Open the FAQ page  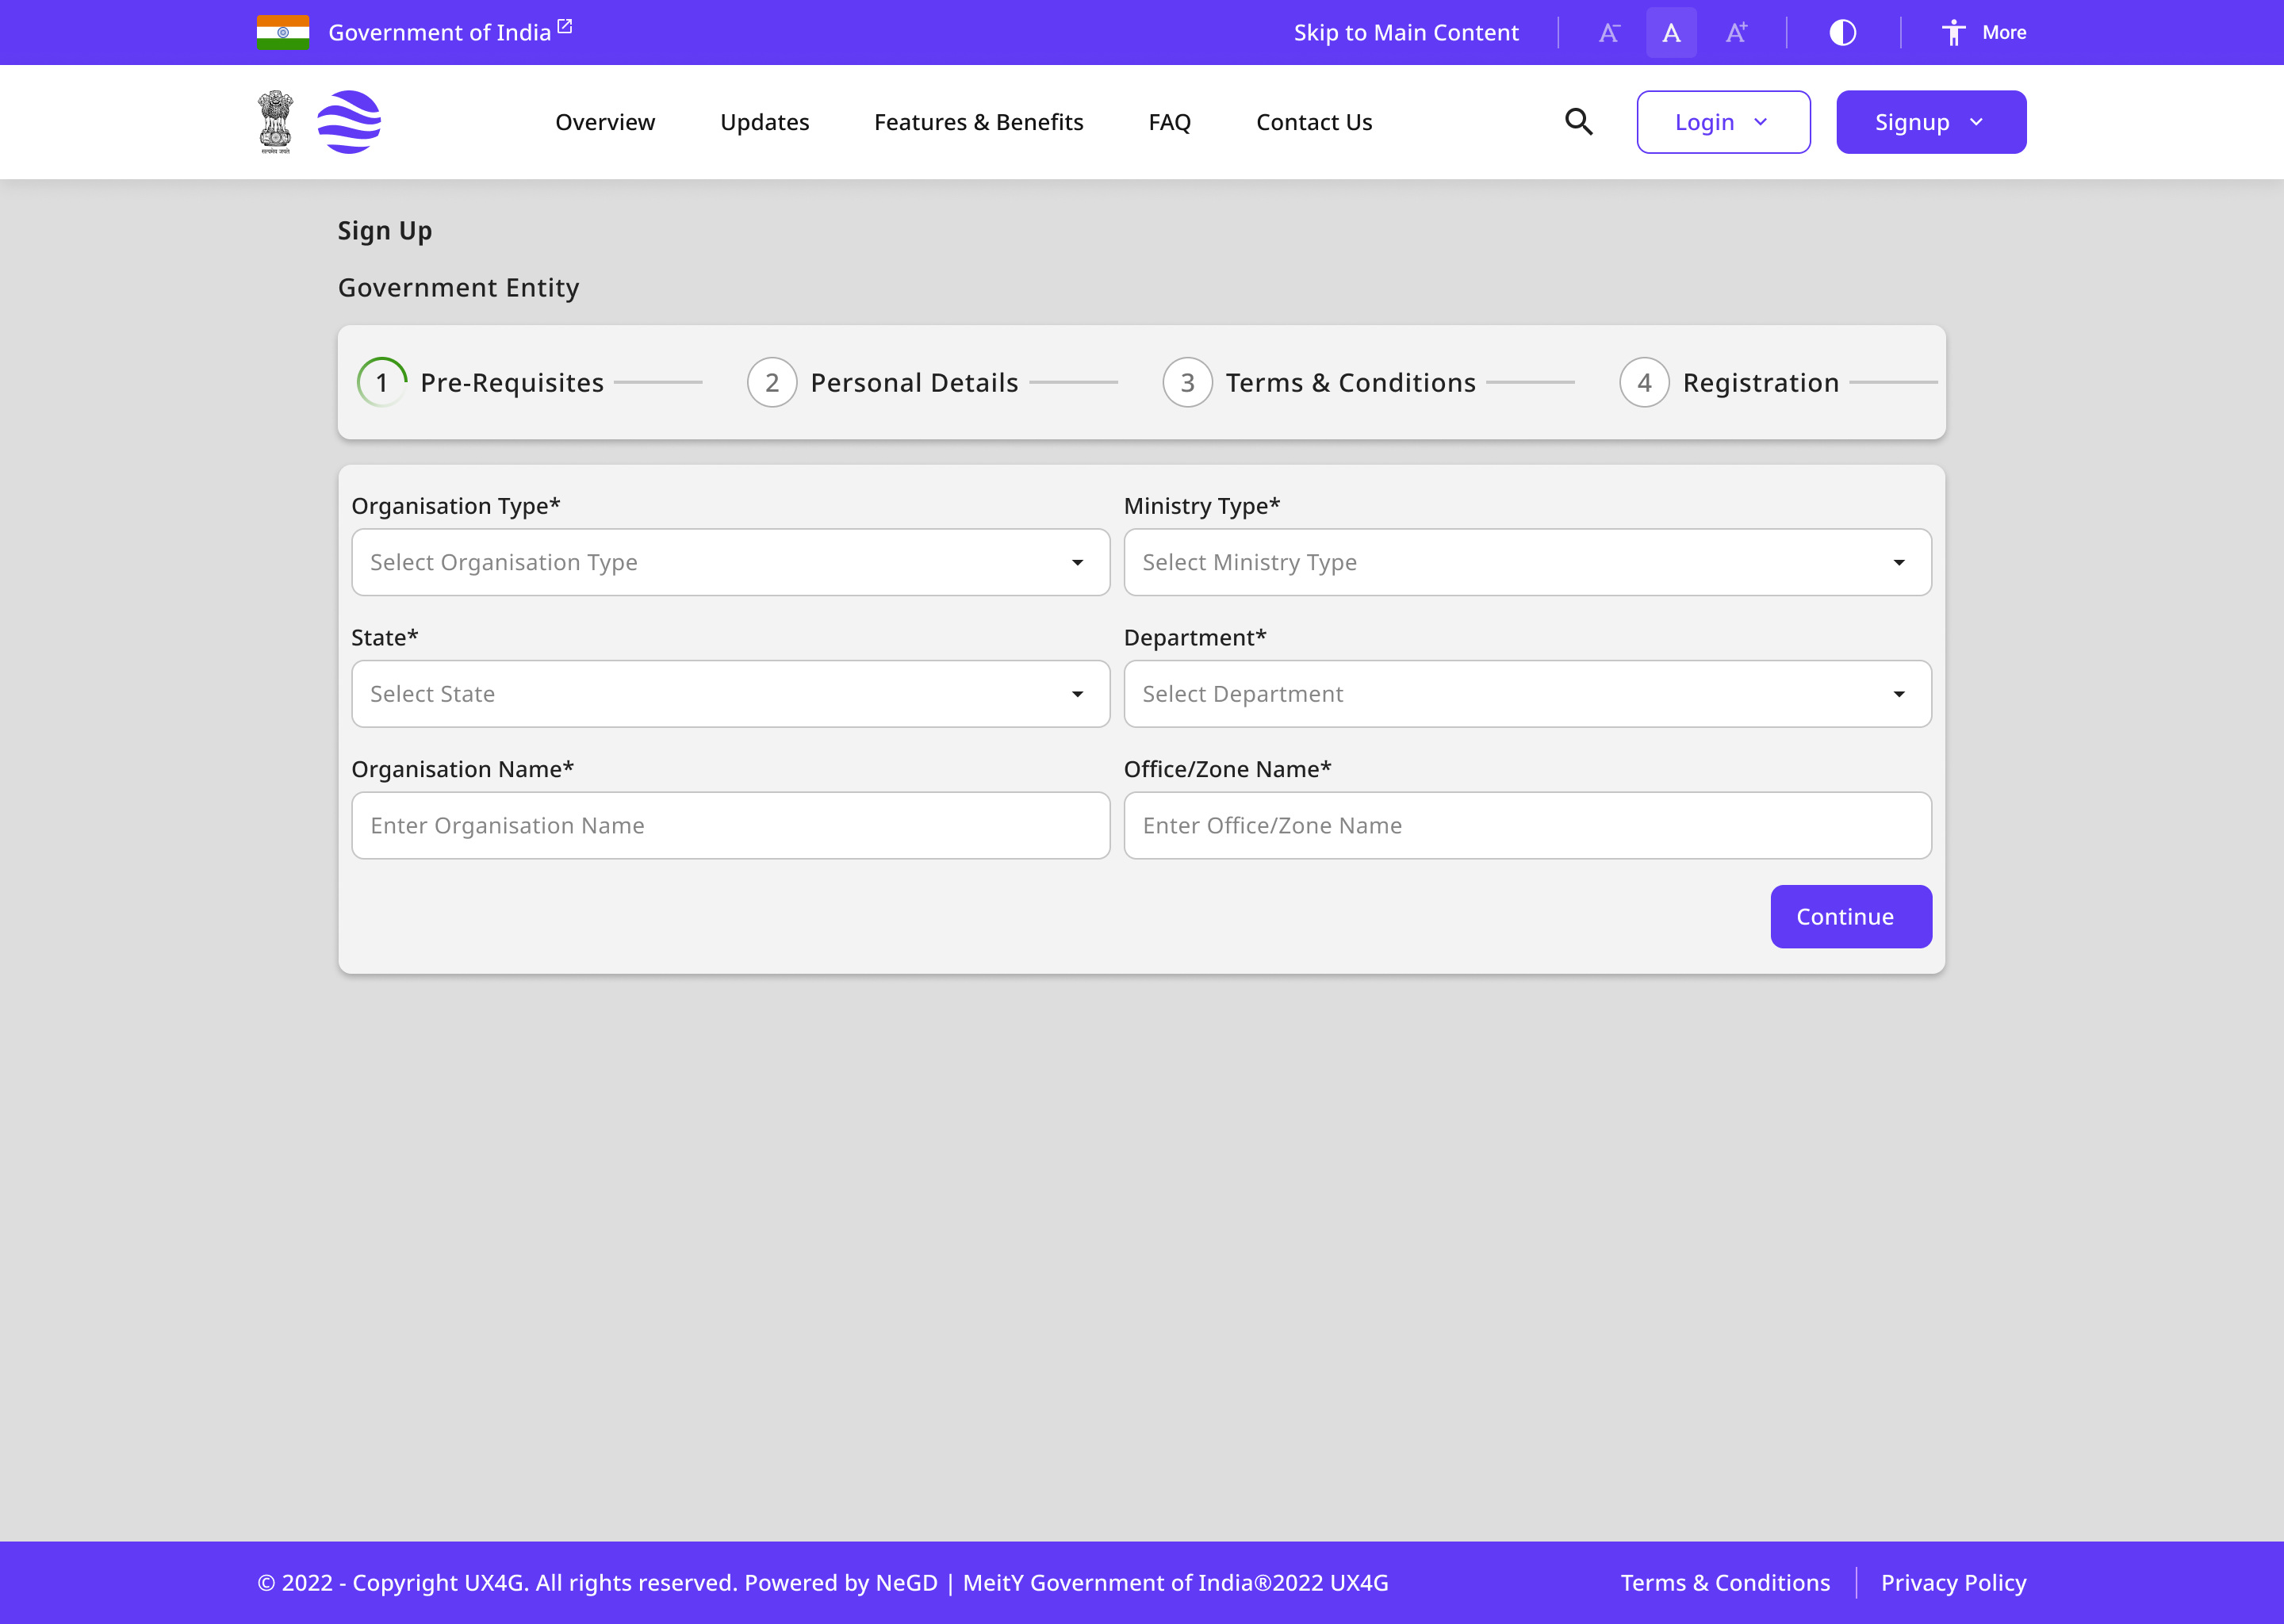(x=1169, y=122)
